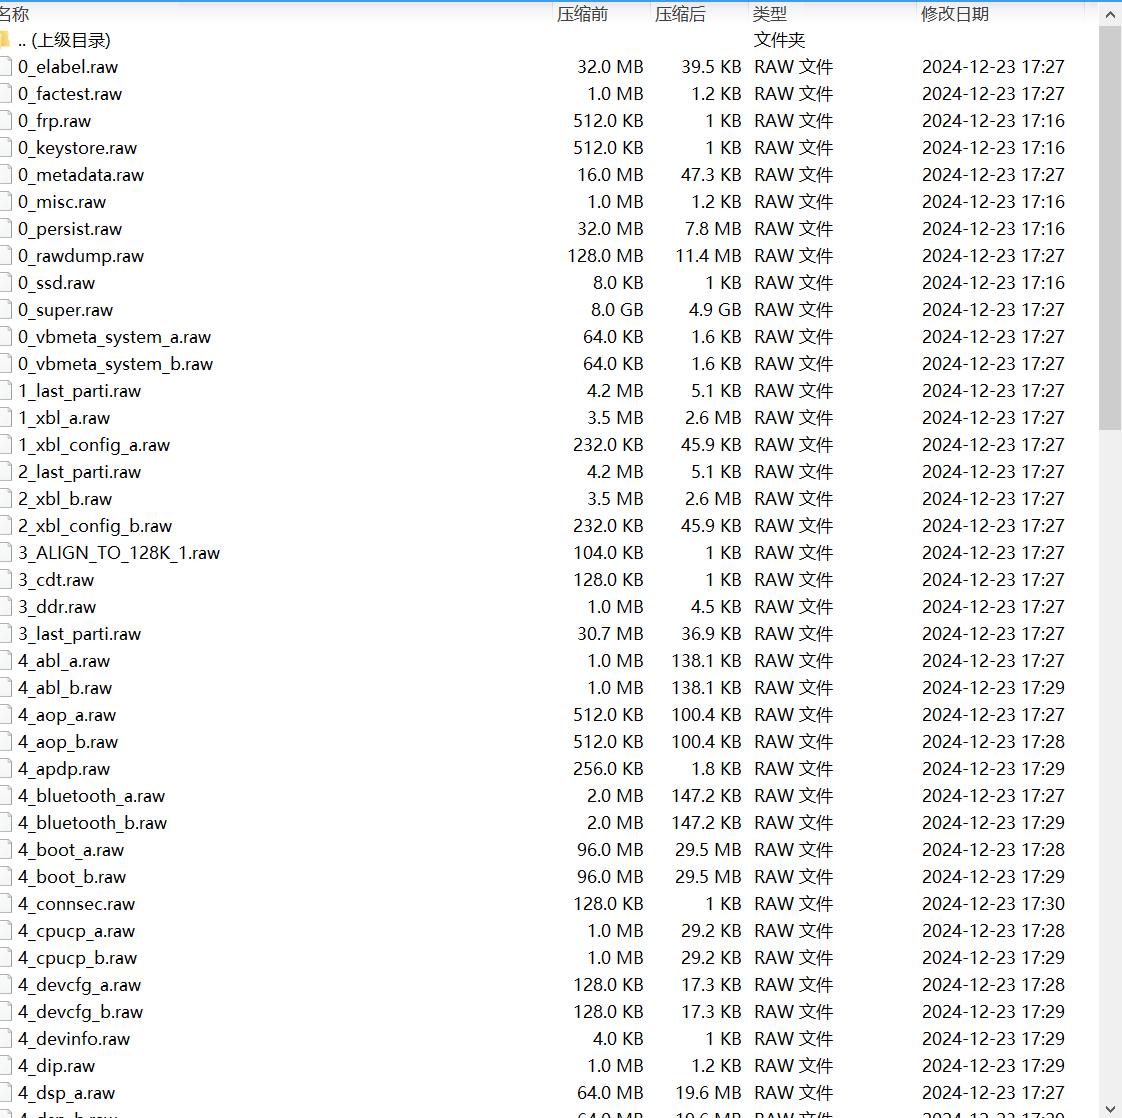Sort by the 类型 column header

click(x=770, y=14)
